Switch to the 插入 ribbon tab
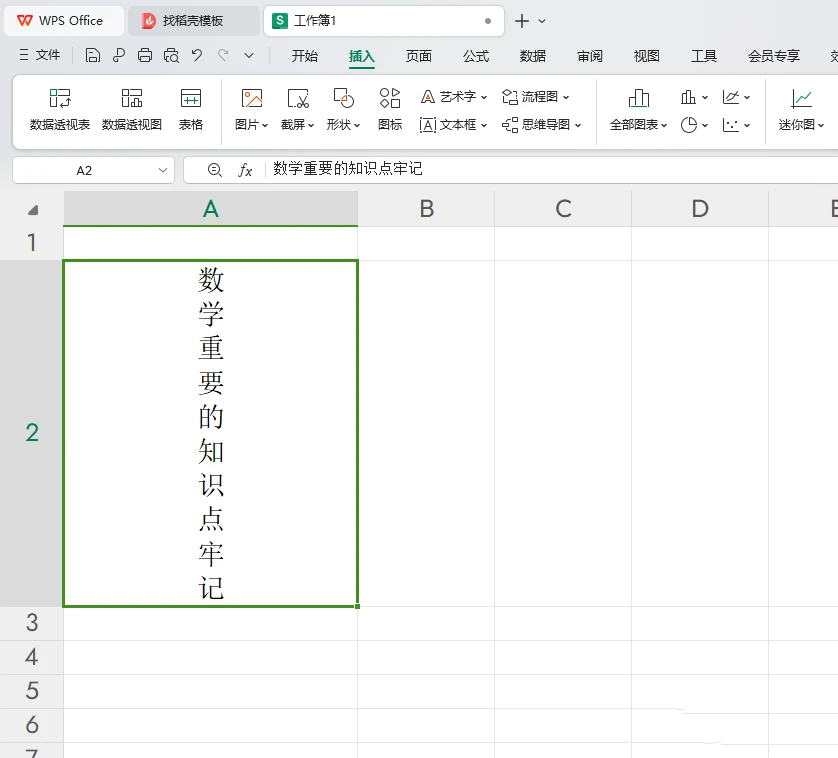This screenshot has height=758, width=838. 362,56
